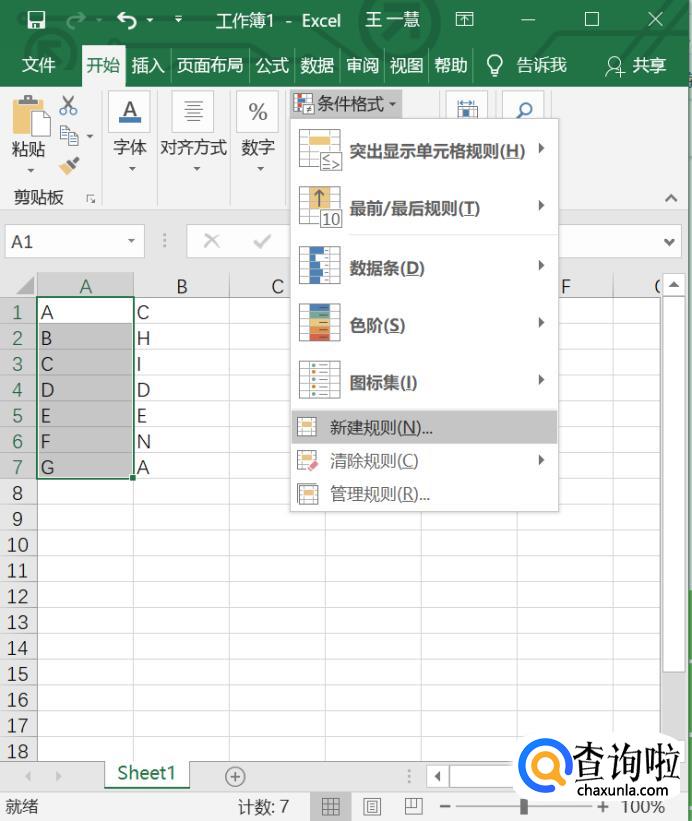Add a new sheet with plus icon
The width and height of the screenshot is (692, 821).
tap(235, 776)
